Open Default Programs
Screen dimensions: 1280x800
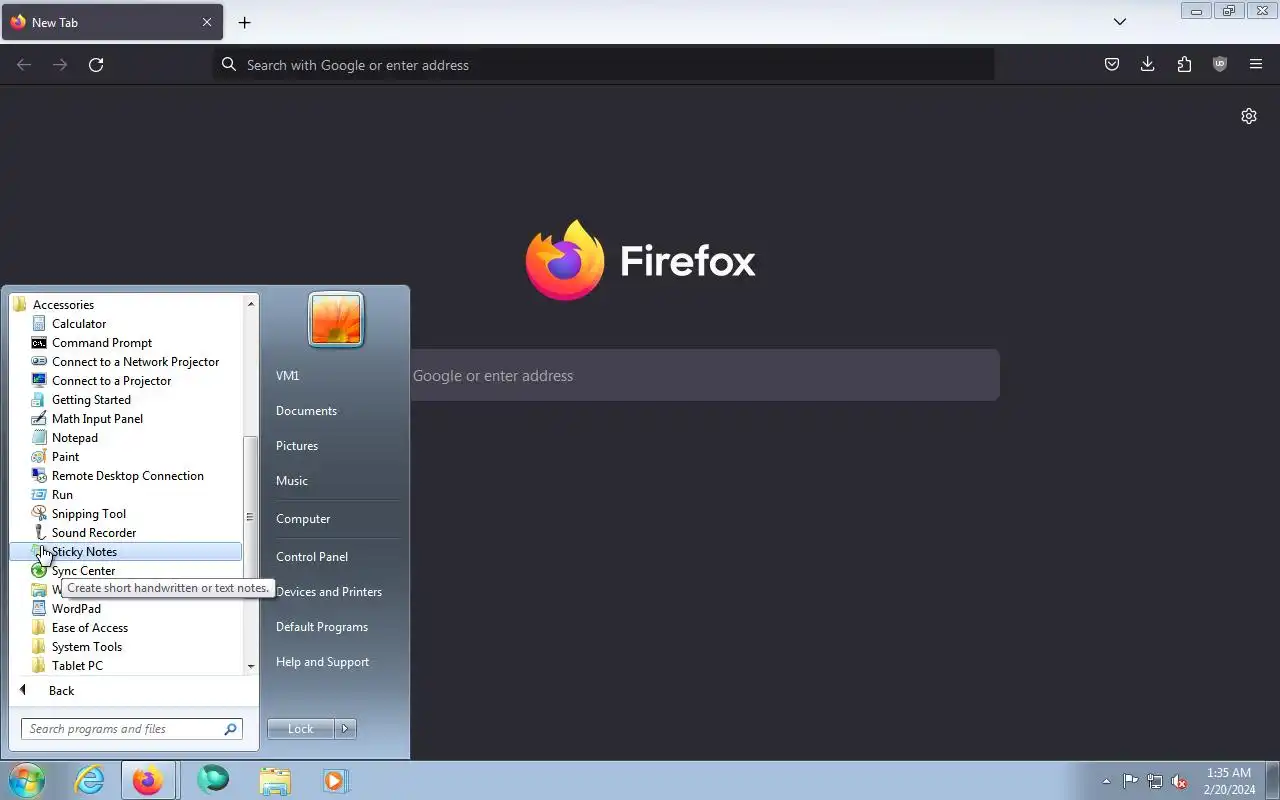pyautogui.click(x=322, y=627)
